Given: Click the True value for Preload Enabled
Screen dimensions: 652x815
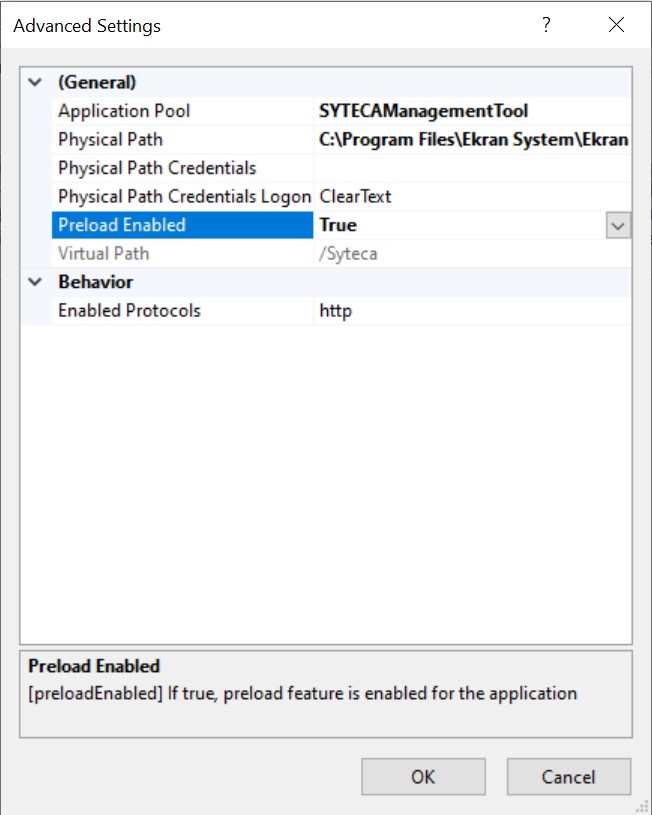Looking at the screenshot, I should pyautogui.click(x=338, y=226).
